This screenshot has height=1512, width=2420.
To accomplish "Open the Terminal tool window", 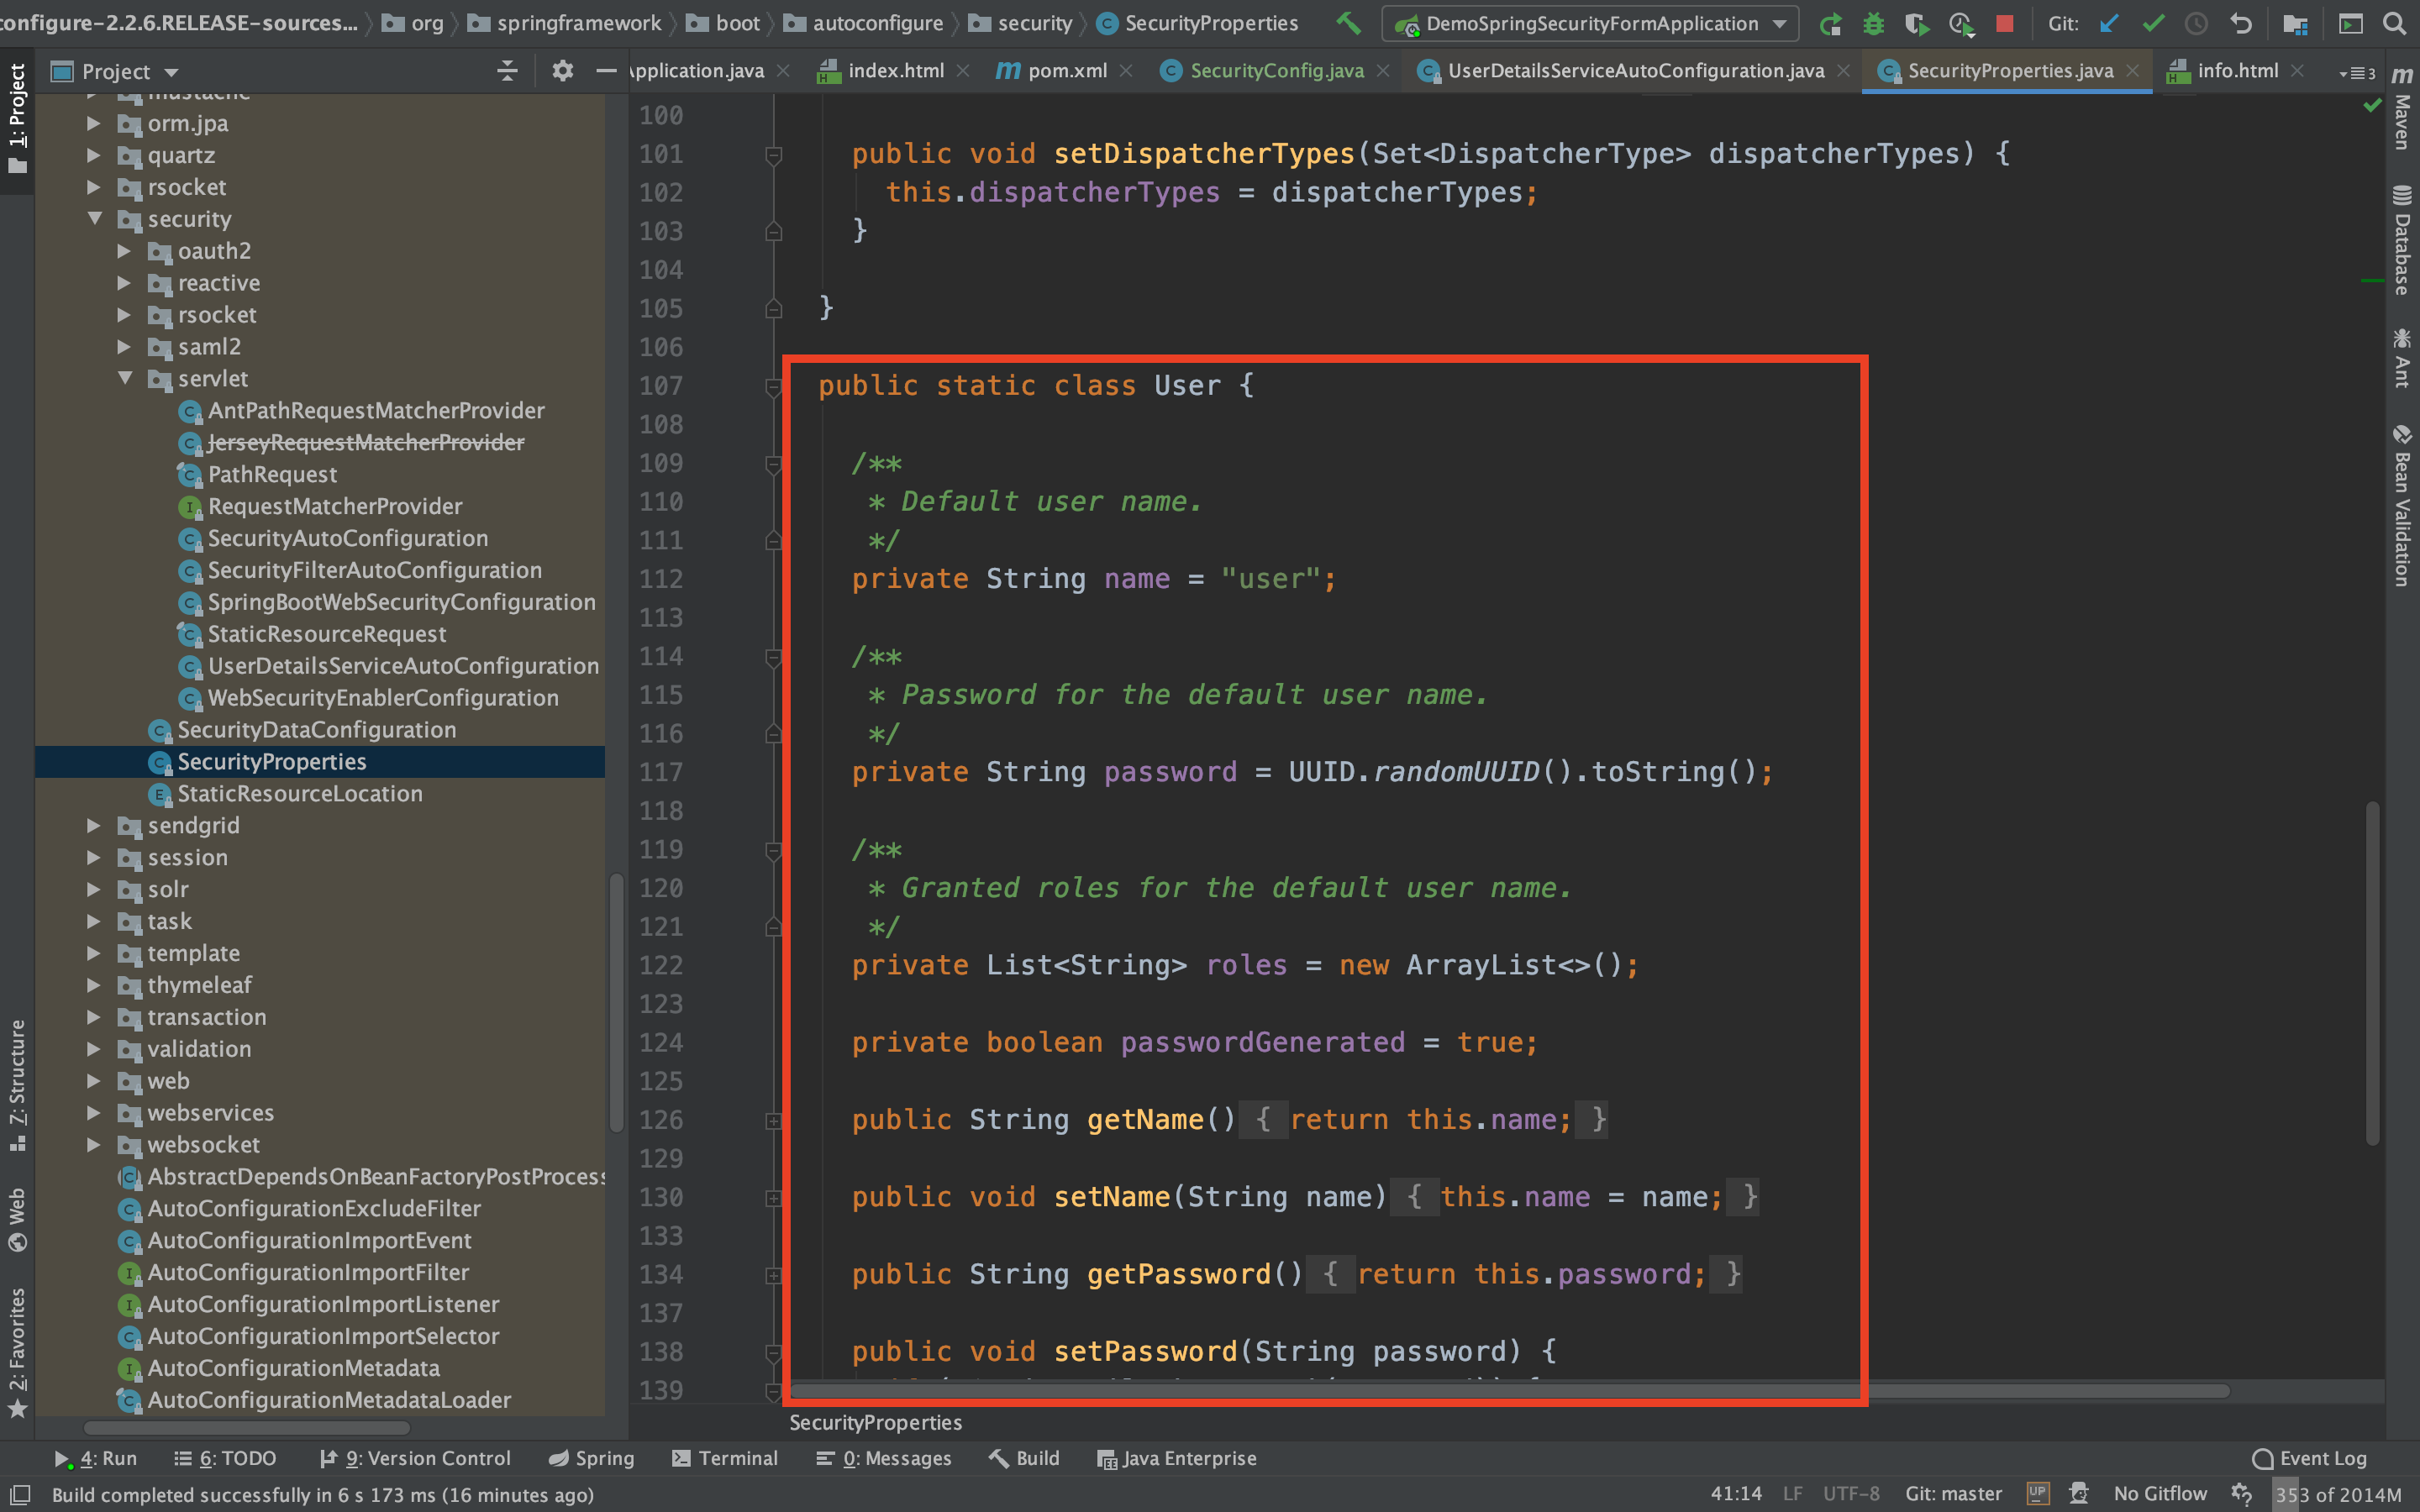I will [x=725, y=1458].
